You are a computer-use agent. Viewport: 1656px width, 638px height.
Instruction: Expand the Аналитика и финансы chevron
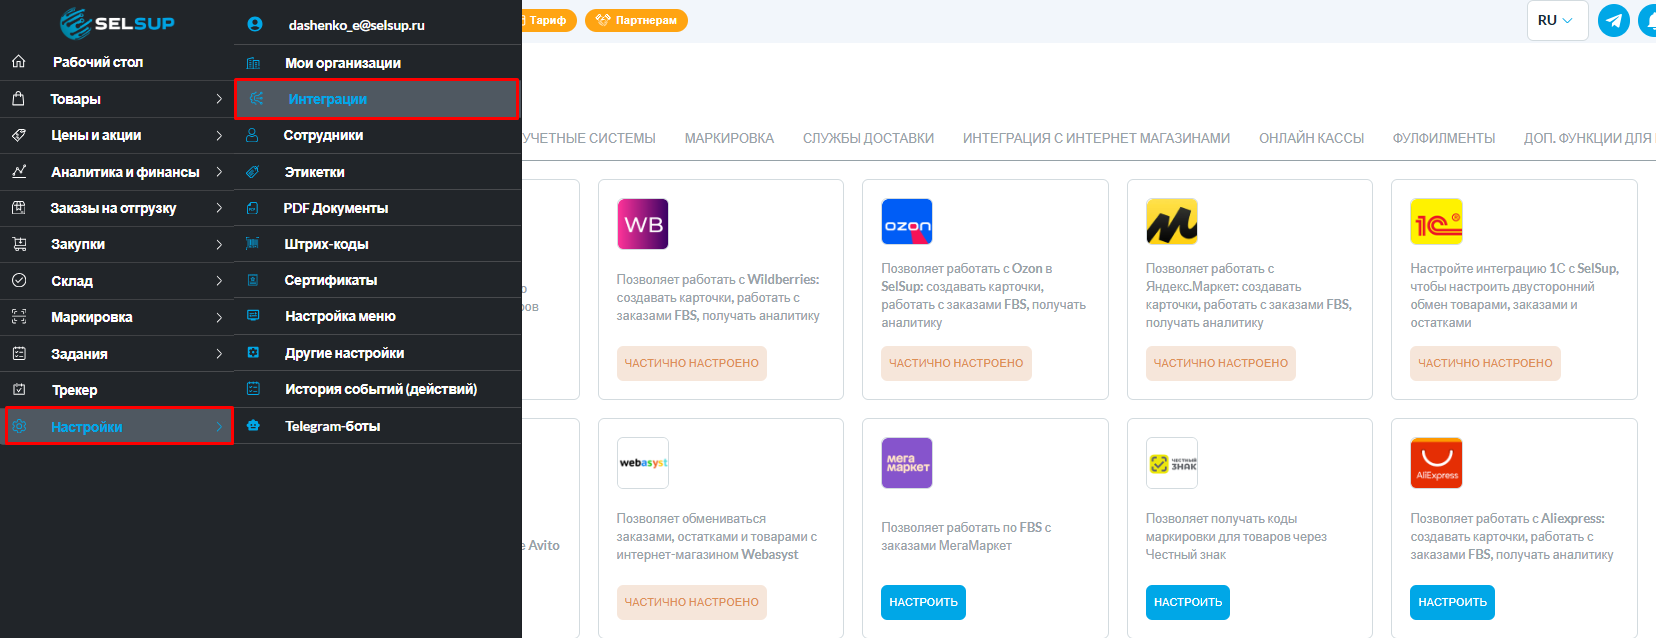point(219,172)
